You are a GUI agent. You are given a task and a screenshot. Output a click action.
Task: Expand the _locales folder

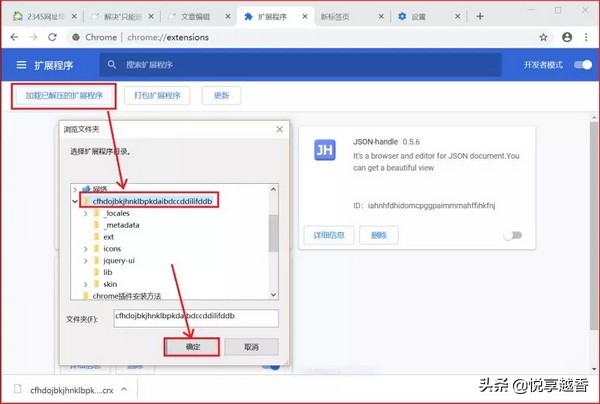pyautogui.click(x=86, y=213)
